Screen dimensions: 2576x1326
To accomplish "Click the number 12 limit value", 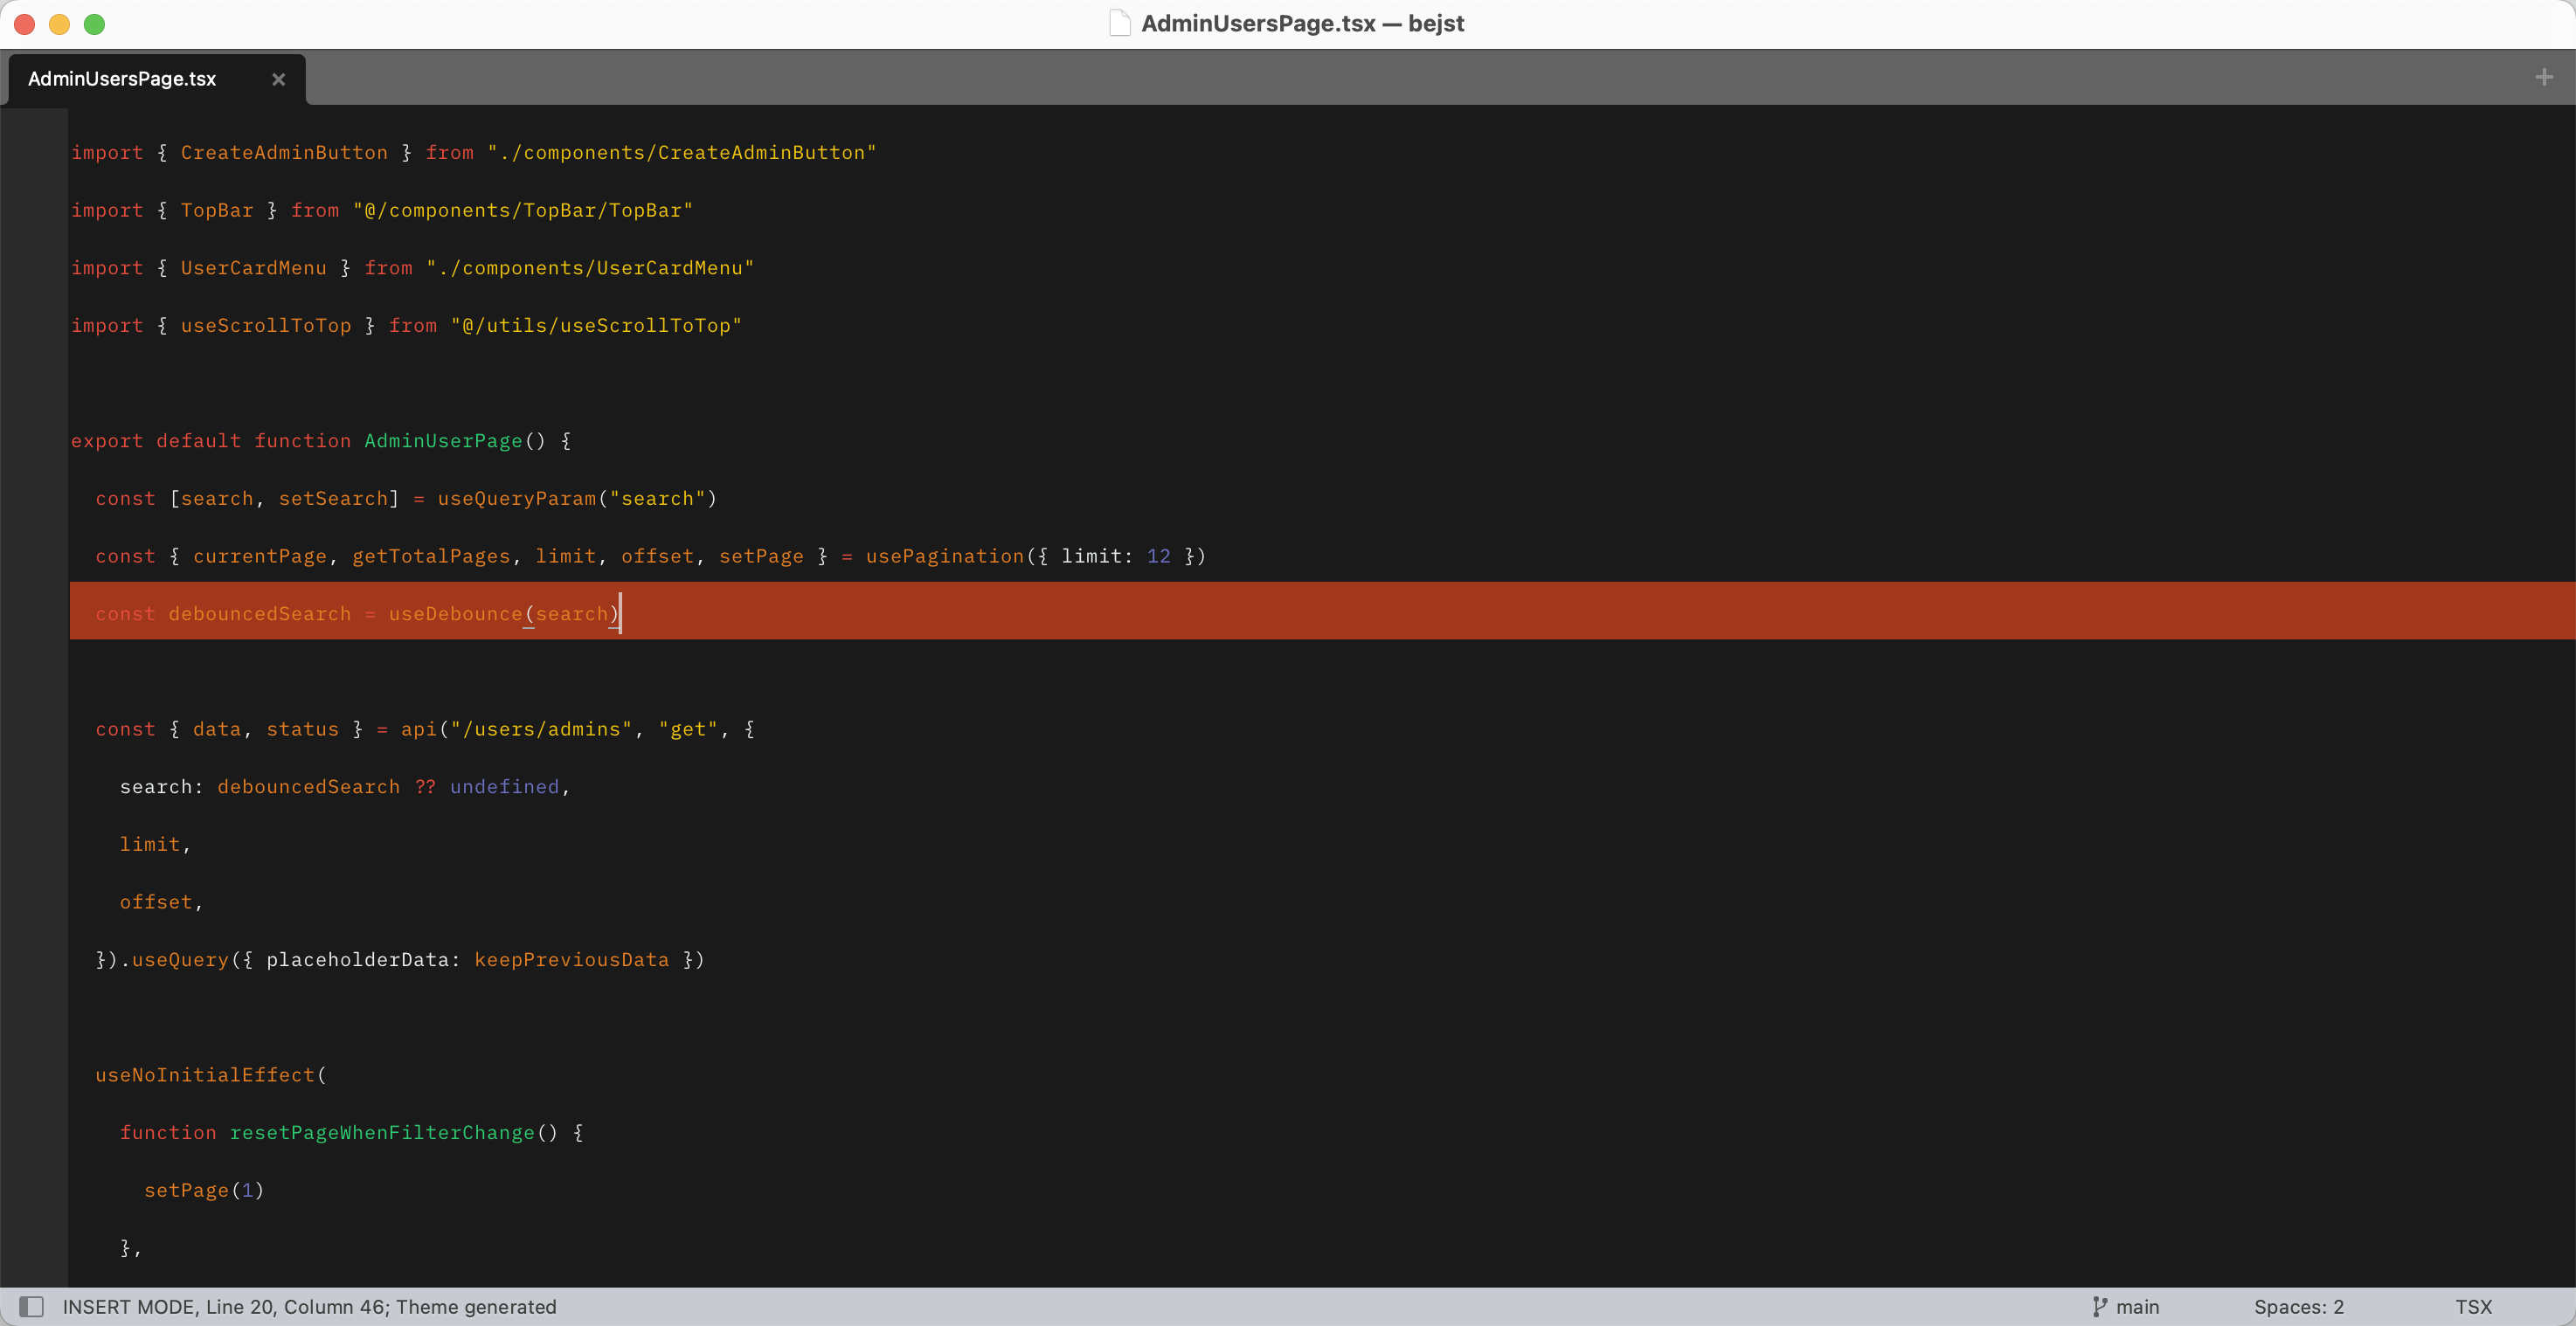I will tap(1158, 556).
